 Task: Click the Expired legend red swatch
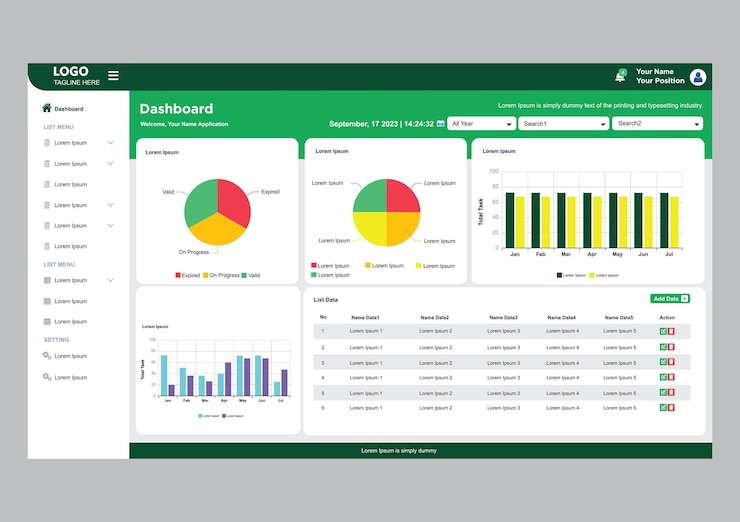coord(178,275)
